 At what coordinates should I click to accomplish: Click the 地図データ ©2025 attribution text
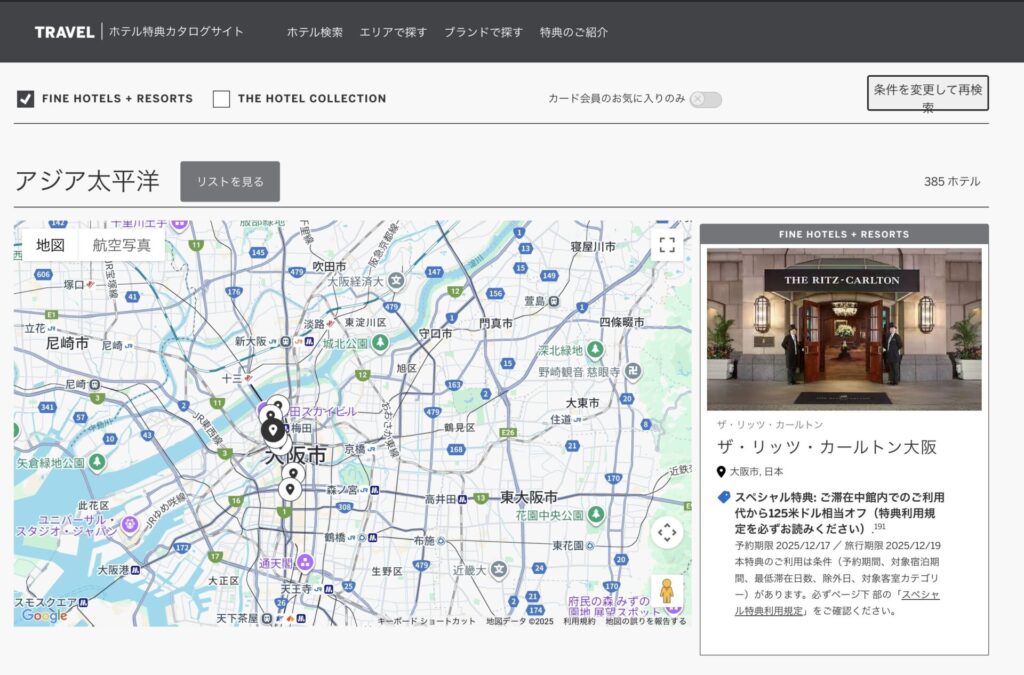[x=520, y=621]
